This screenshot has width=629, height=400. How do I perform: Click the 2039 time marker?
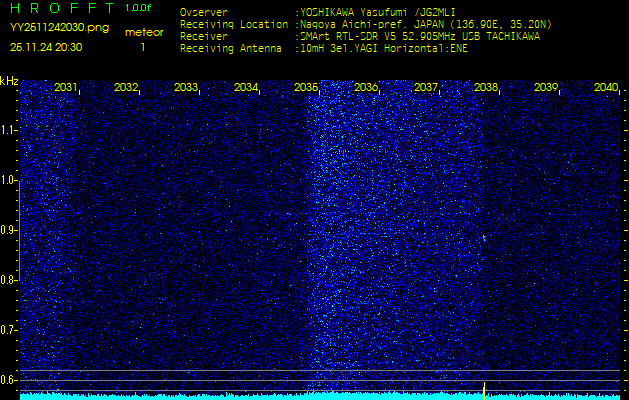[546, 87]
